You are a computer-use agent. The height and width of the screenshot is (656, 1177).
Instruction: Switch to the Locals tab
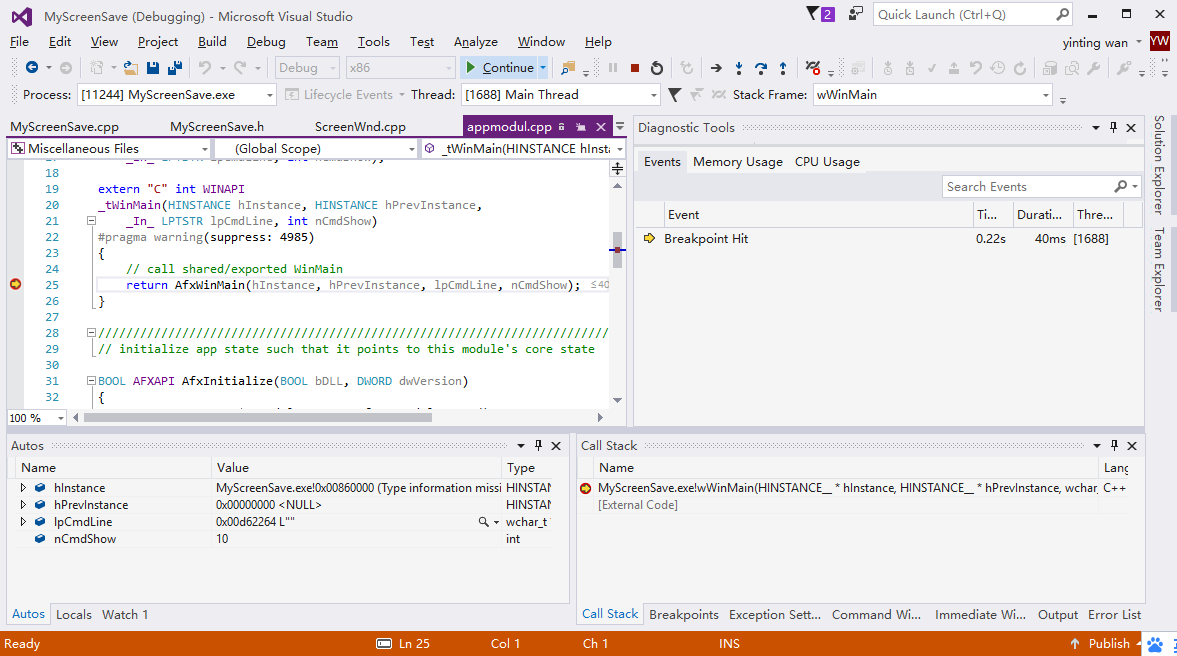click(74, 615)
